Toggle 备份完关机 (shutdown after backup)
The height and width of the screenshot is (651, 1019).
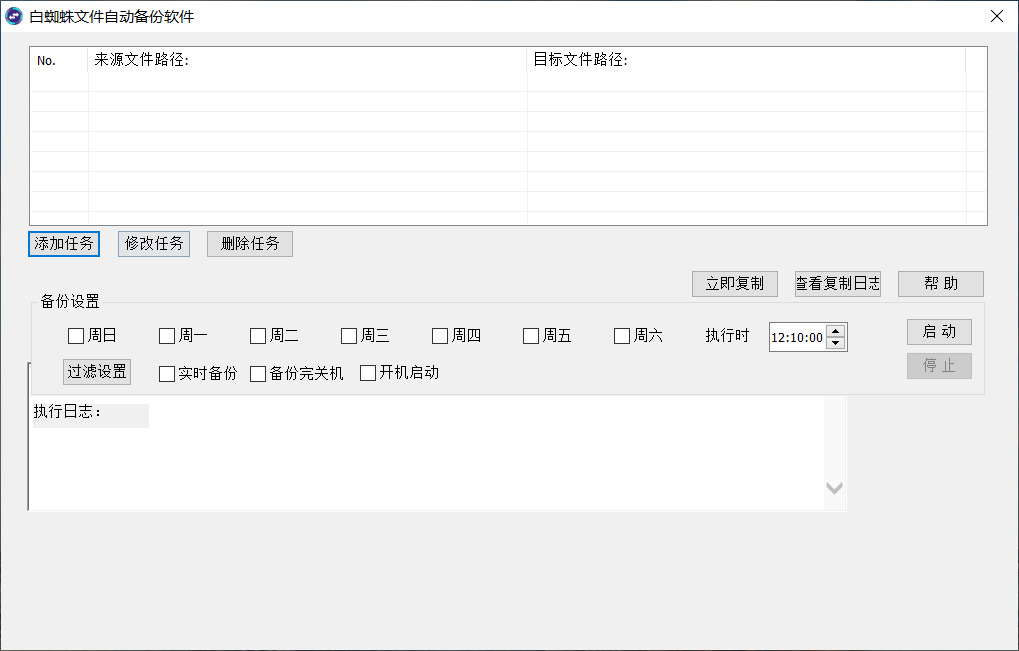(256, 372)
